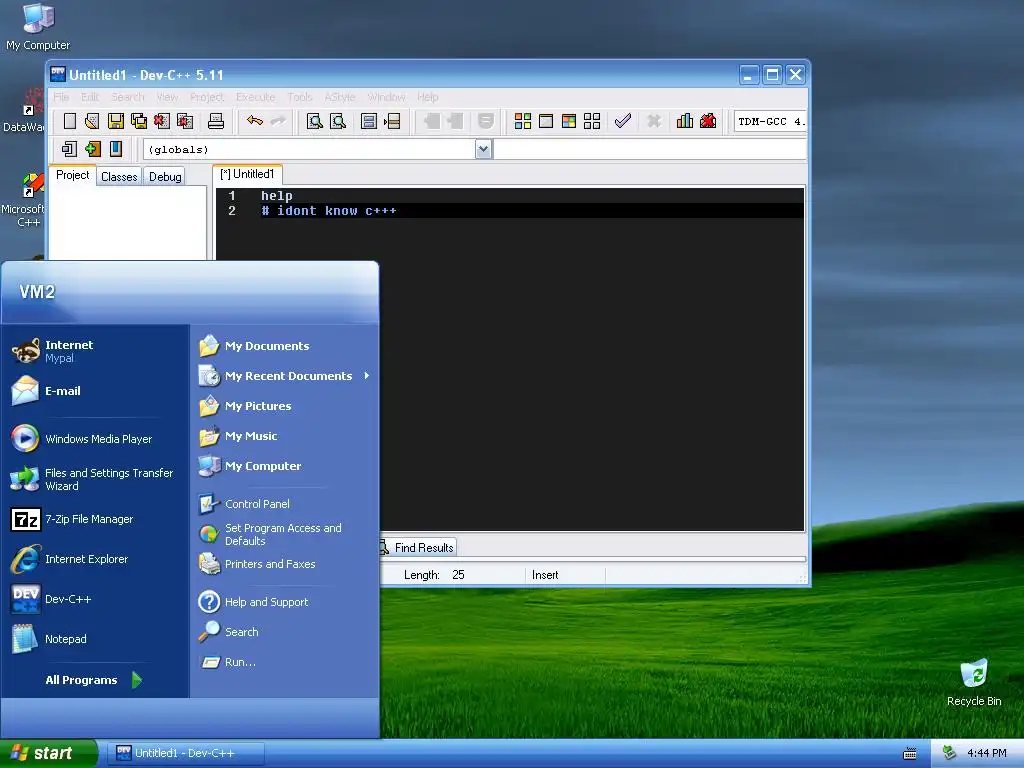Screen dimensions: 1024x768
Task: Switch to the Debug tab
Action: pyautogui.click(x=165, y=176)
